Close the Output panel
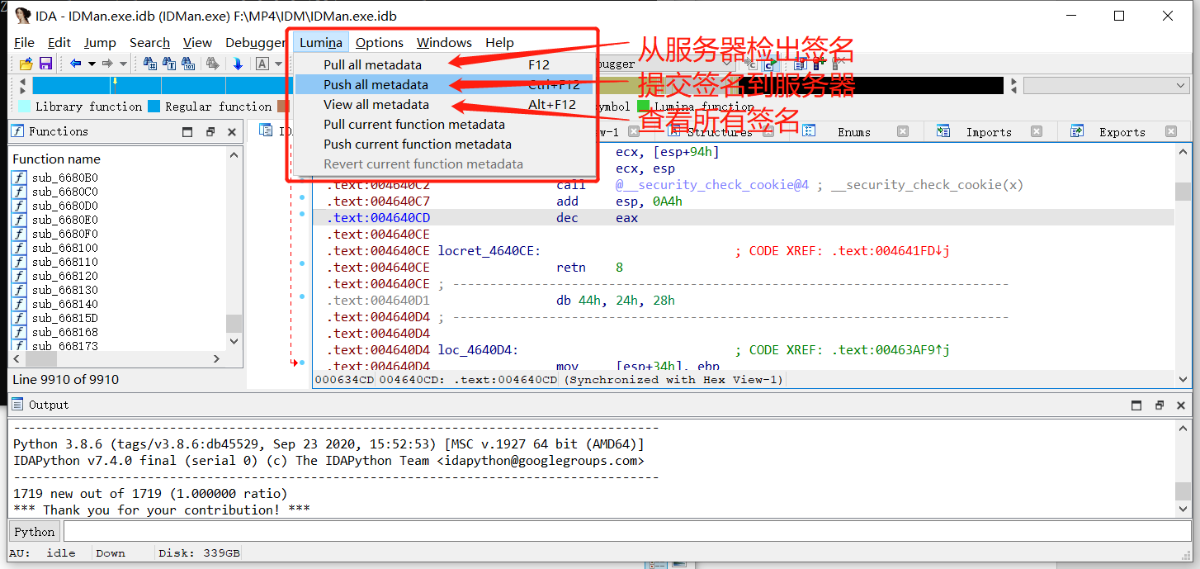Viewport: 1200px width, 569px height. (x=1183, y=405)
